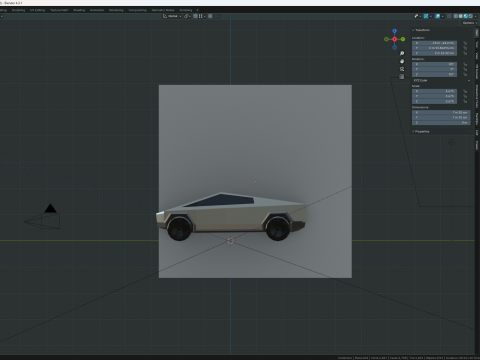Click the Location X field
This screenshot has height=360, width=480.
tap(435, 43)
